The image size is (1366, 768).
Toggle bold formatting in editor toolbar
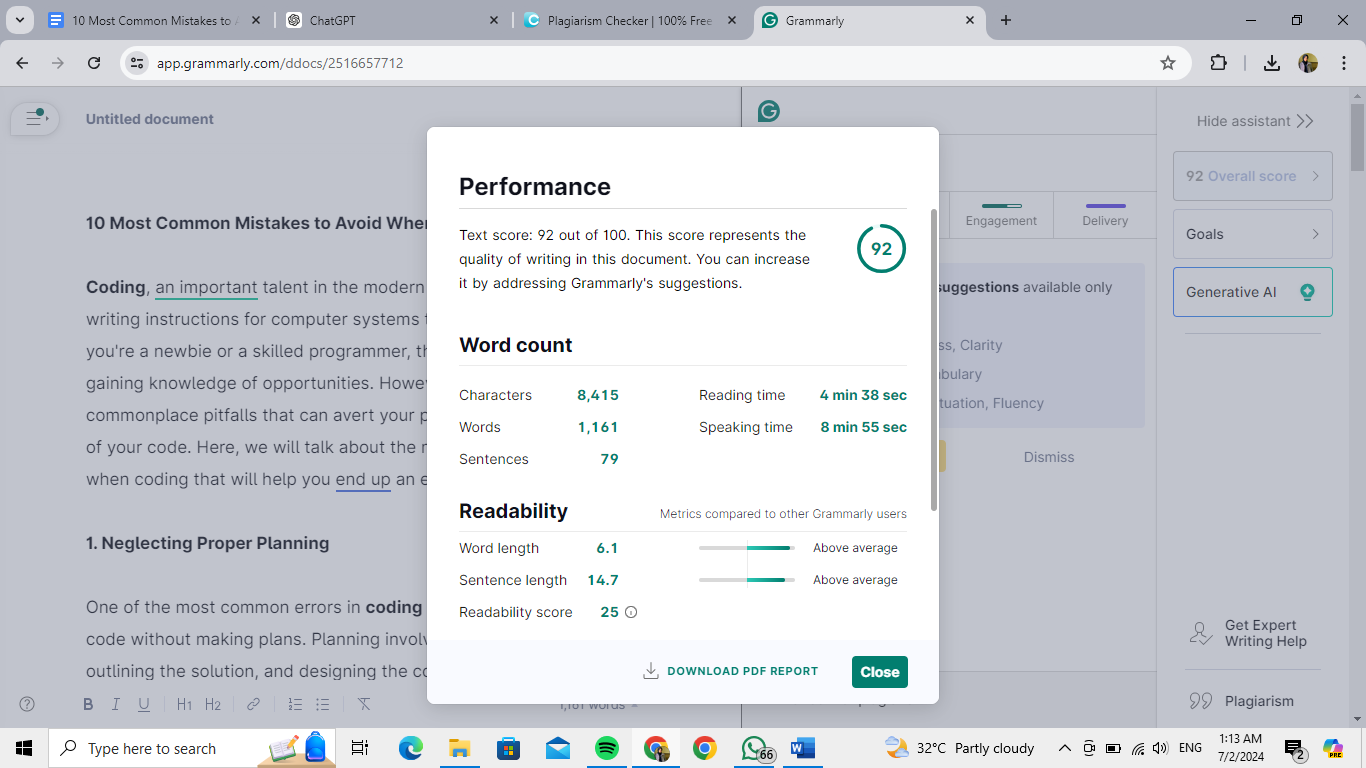pyautogui.click(x=88, y=704)
